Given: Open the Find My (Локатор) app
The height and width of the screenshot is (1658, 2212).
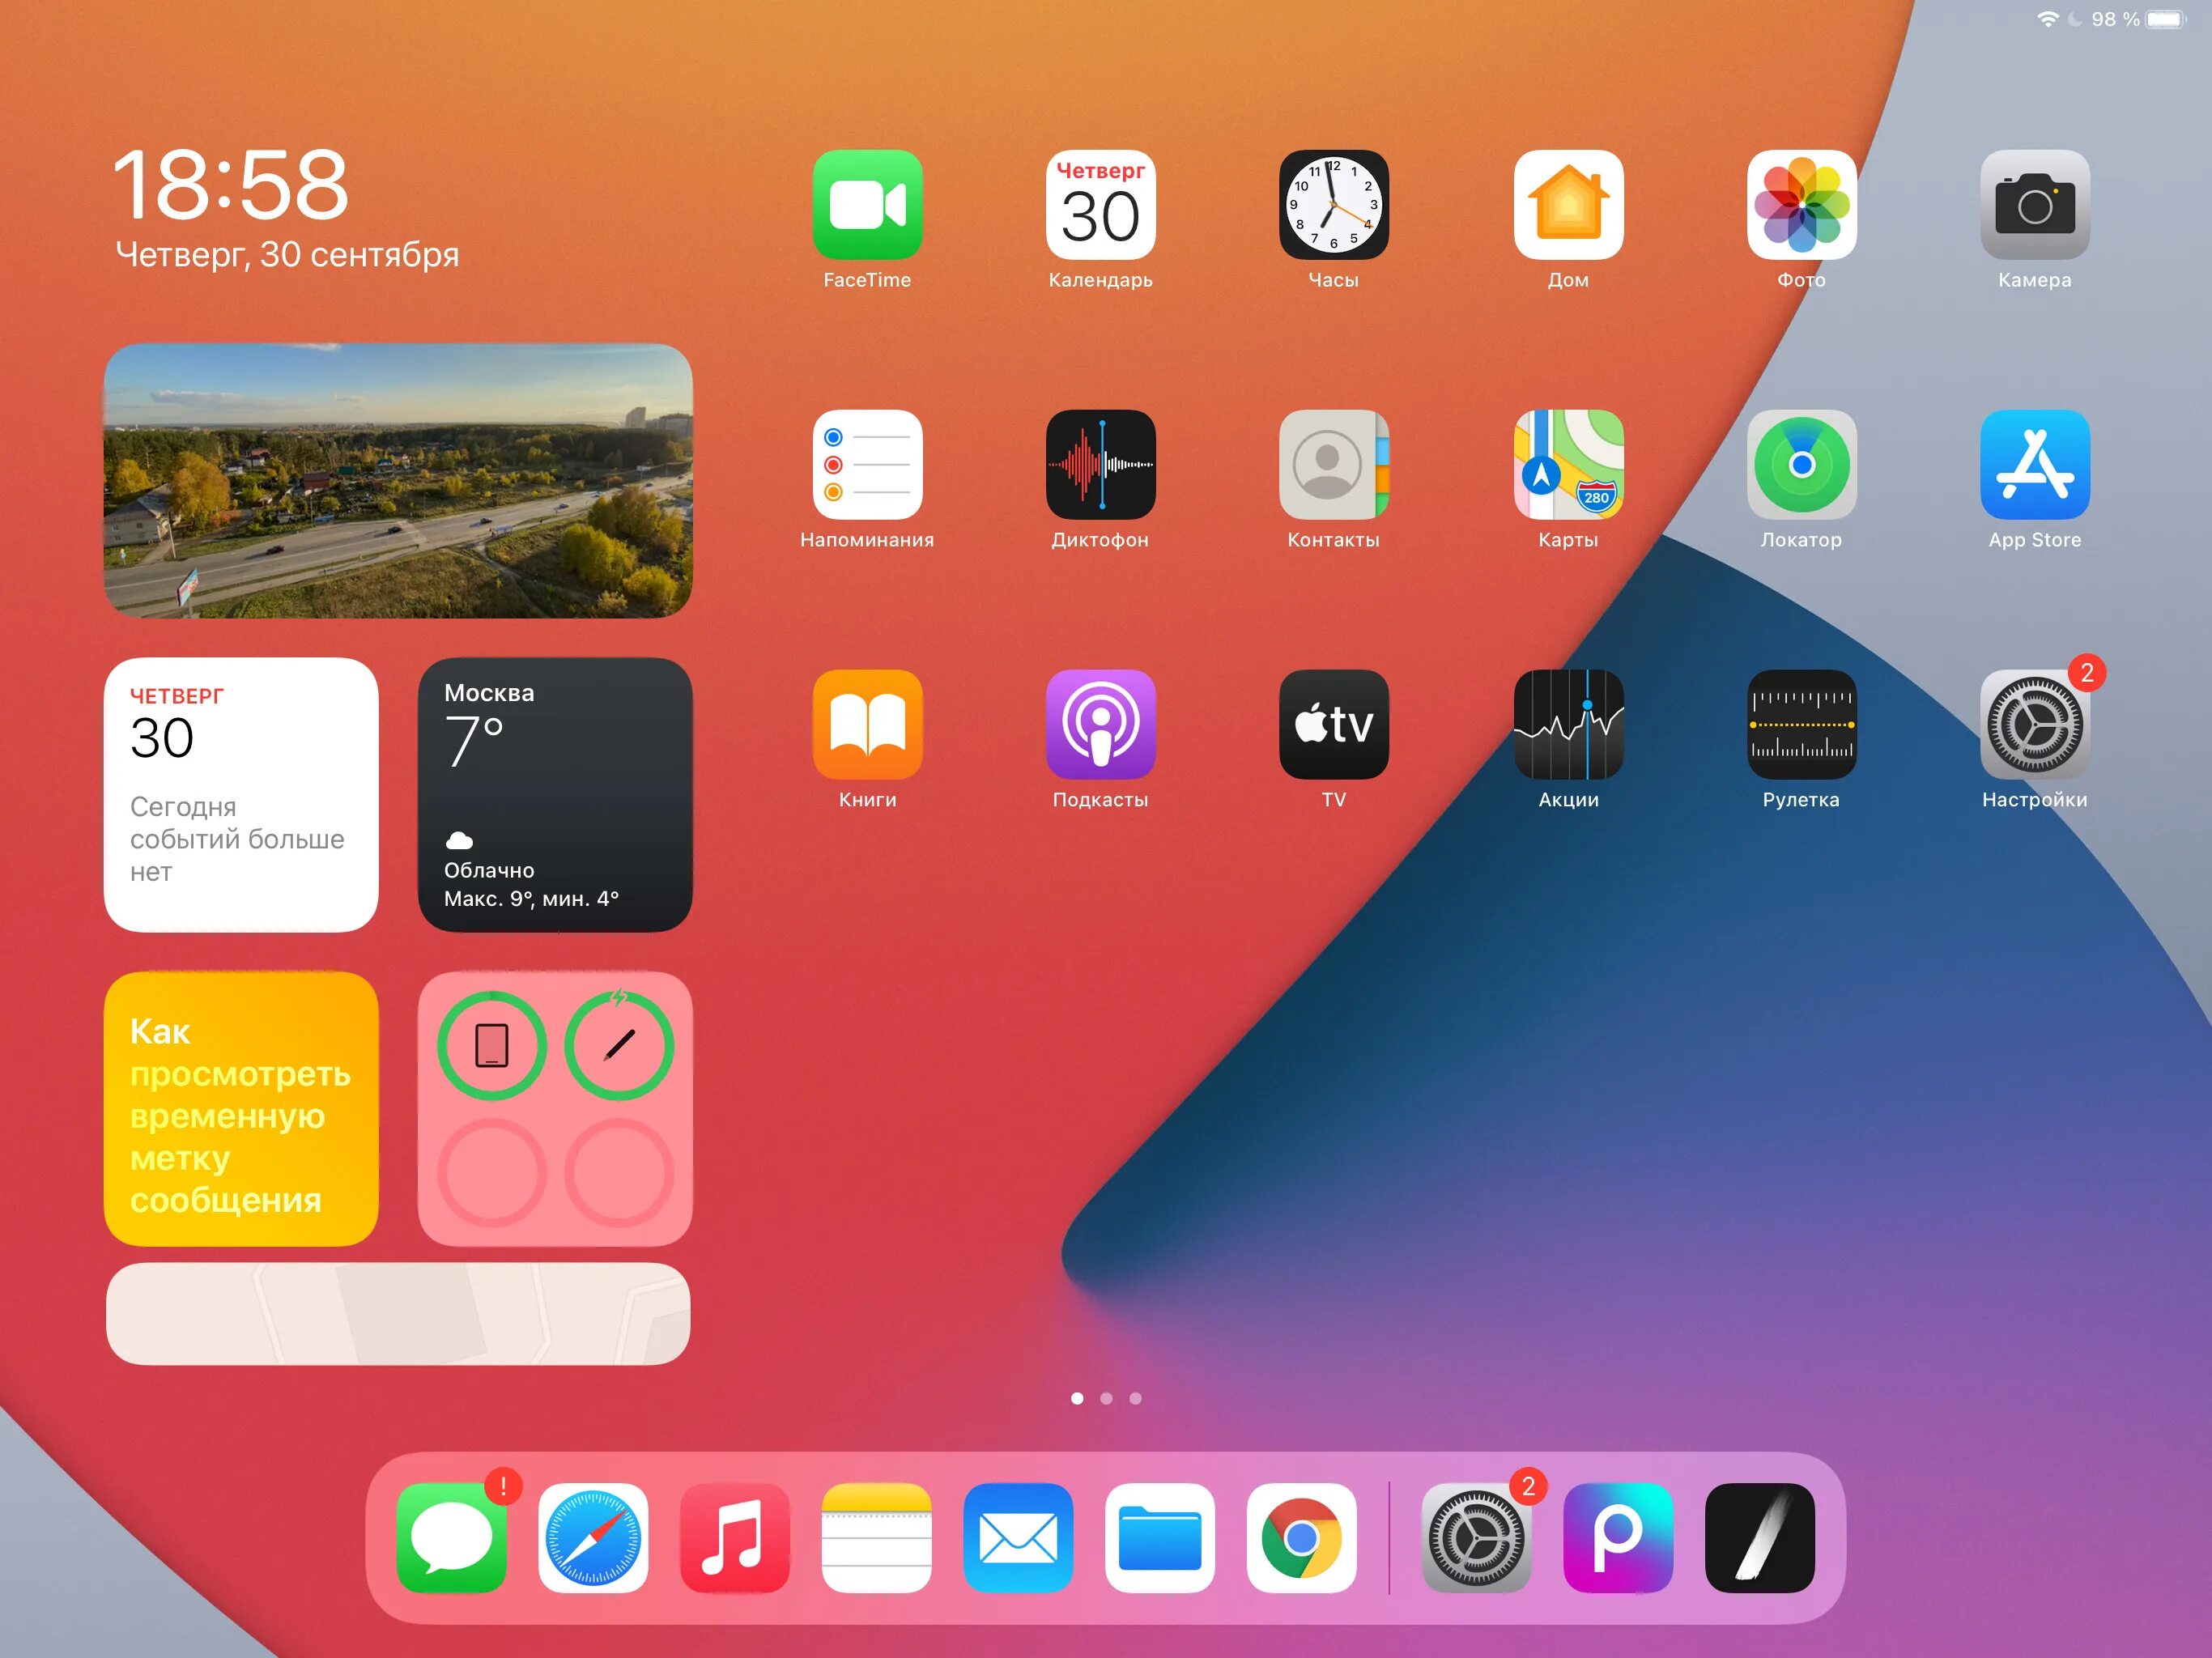Looking at the screenshot, I should click(1801, 464).
